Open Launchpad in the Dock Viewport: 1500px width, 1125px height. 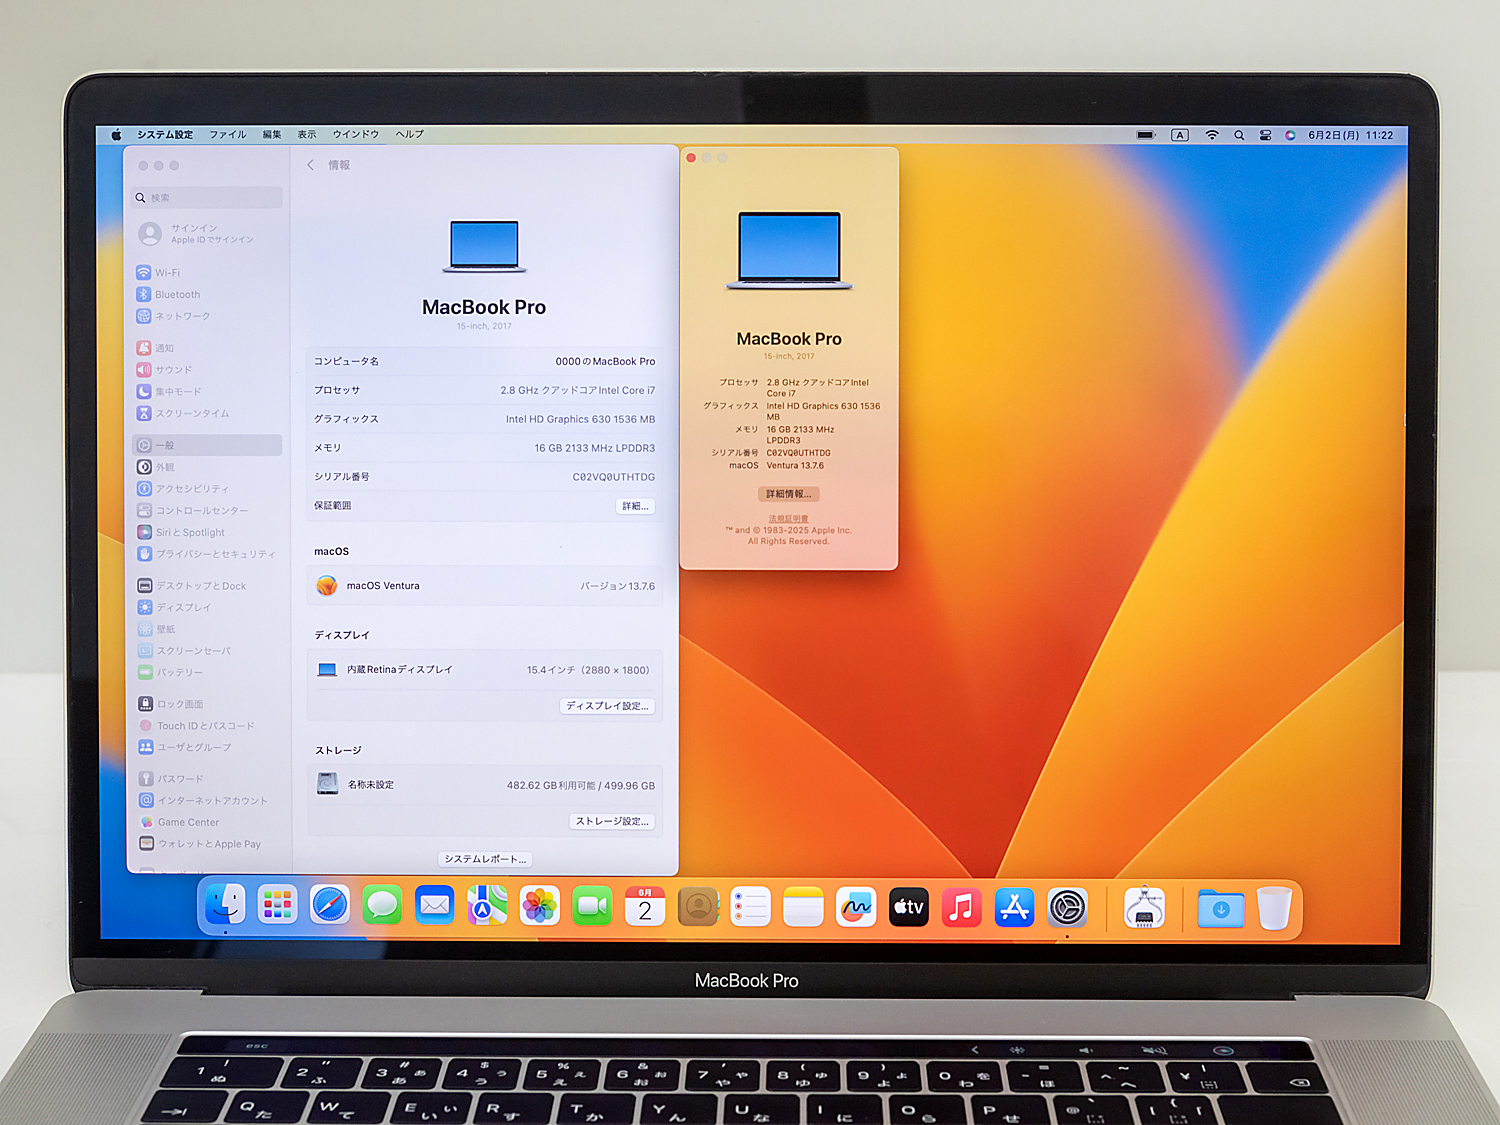pos(277,906)
